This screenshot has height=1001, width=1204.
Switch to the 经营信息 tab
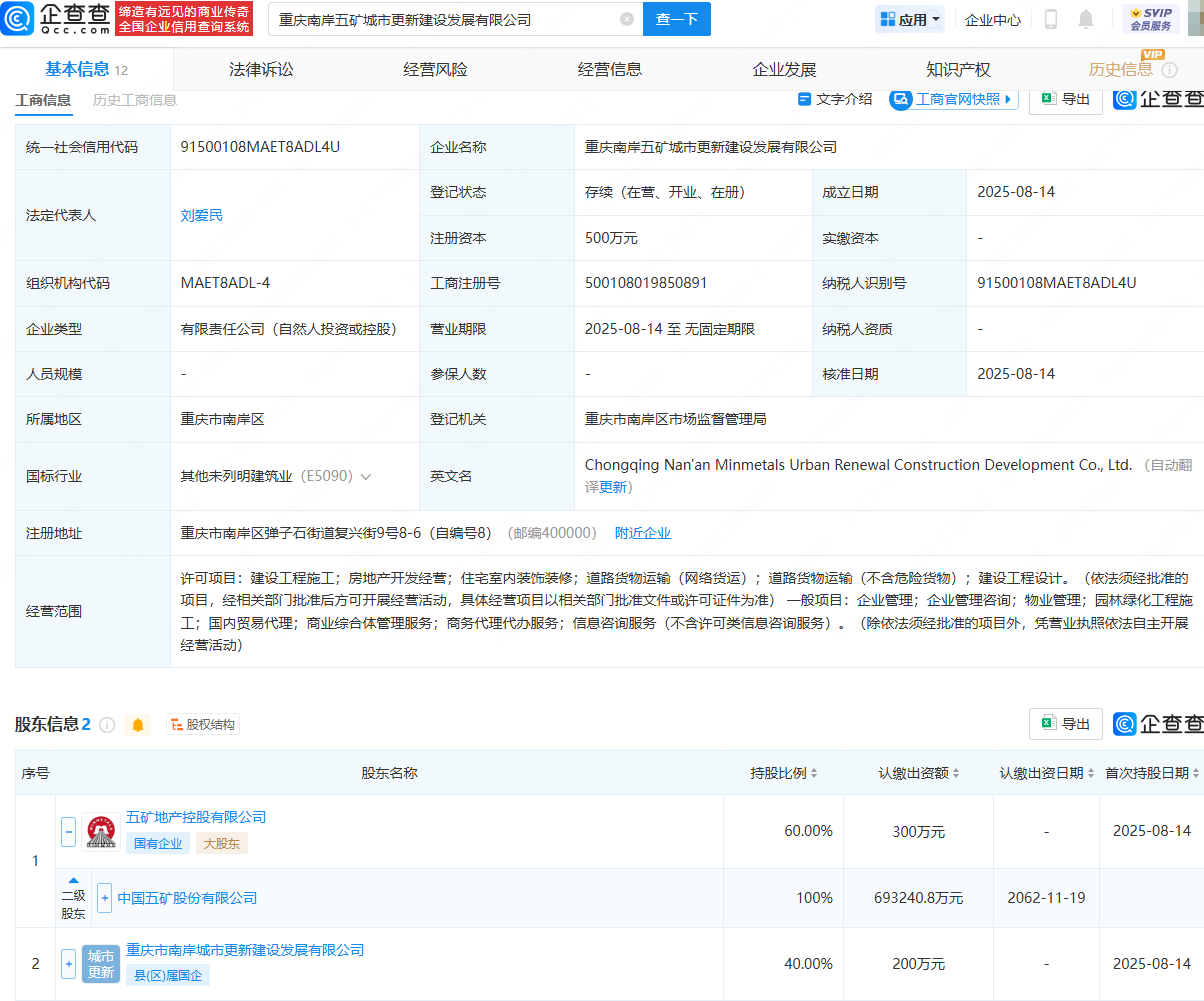point(610,69)
